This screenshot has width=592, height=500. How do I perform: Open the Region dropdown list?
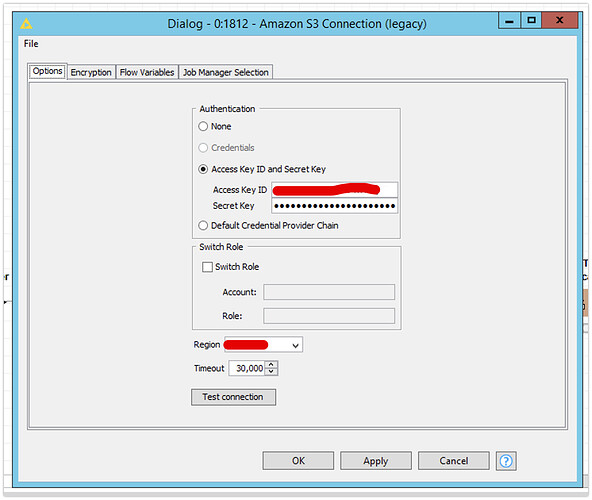pyautogui.click(x=264, y=345)
